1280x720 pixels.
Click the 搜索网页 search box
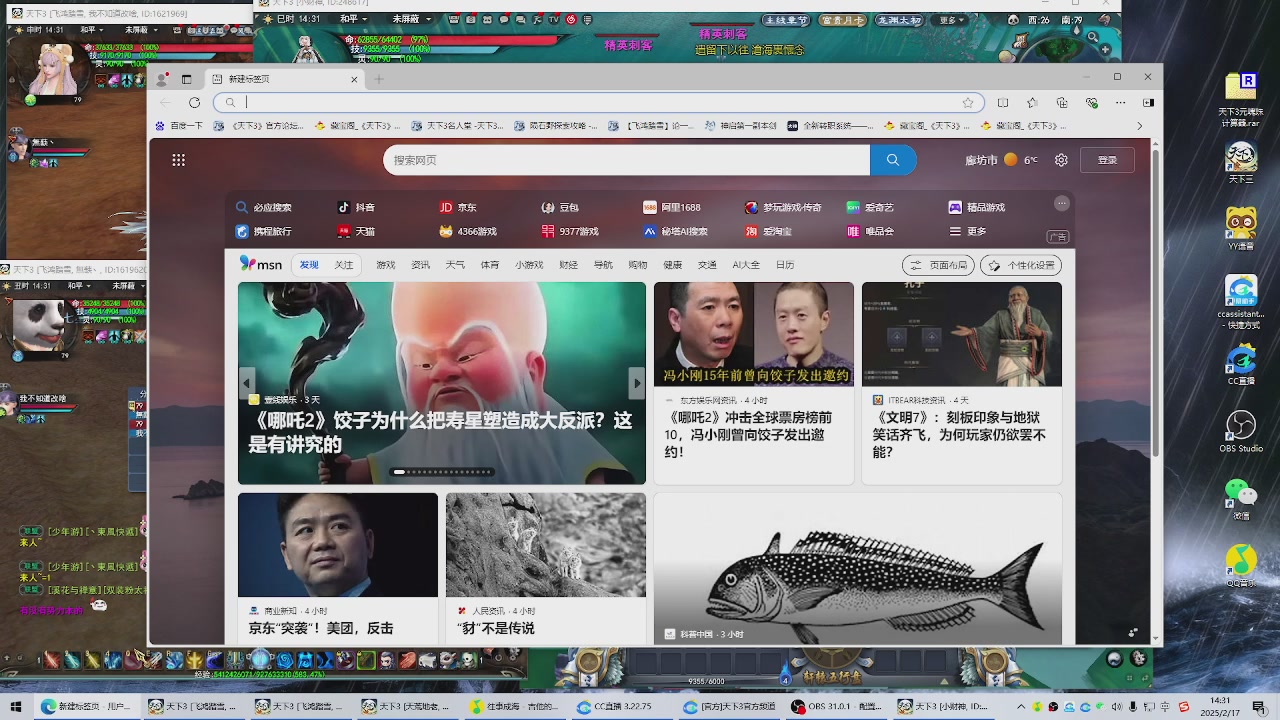click(x=626, y=160)
